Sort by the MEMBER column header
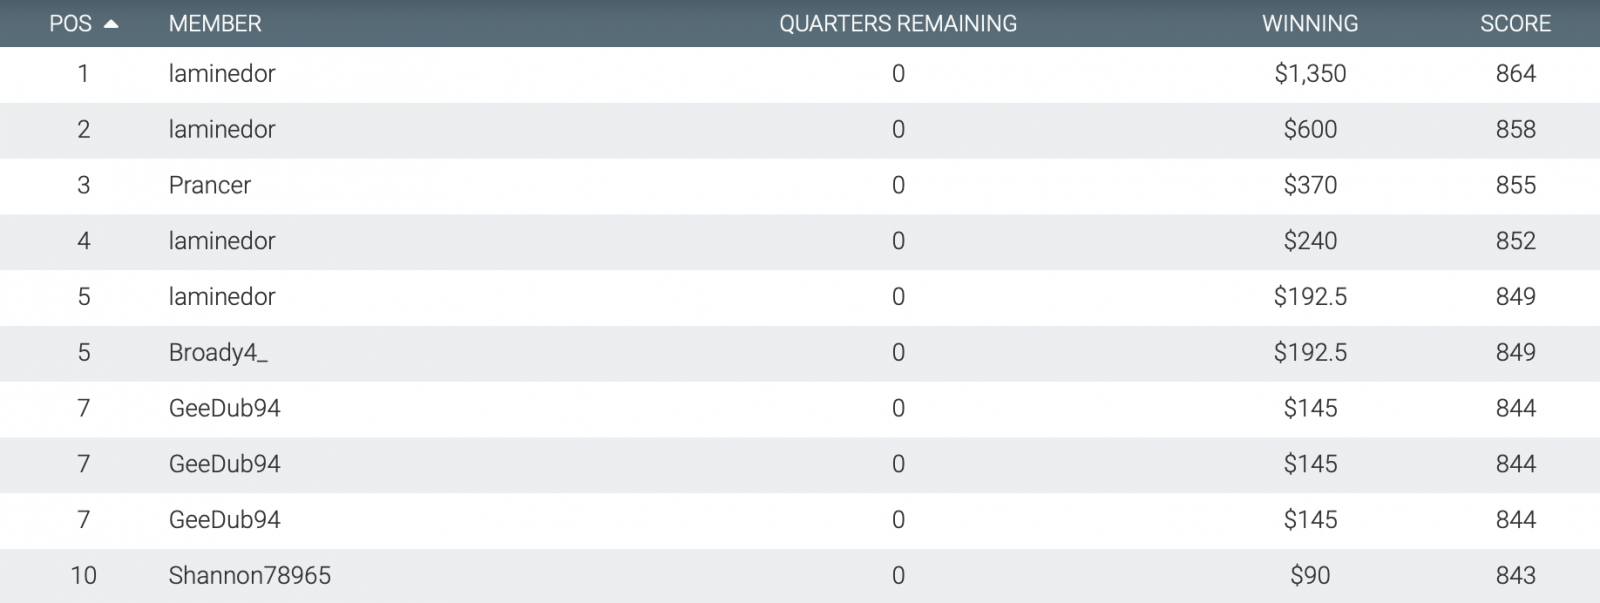Screen dimensions: 1600x603 tap(215, 24)
